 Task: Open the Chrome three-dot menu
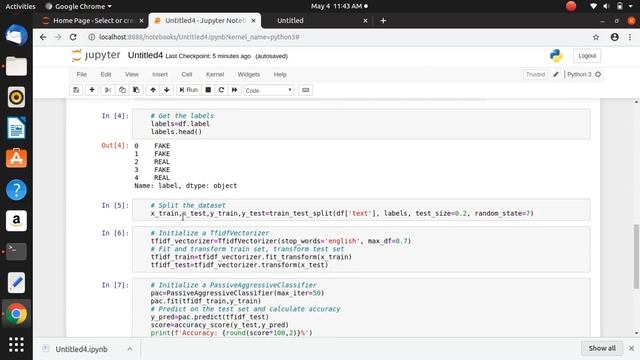630,37
